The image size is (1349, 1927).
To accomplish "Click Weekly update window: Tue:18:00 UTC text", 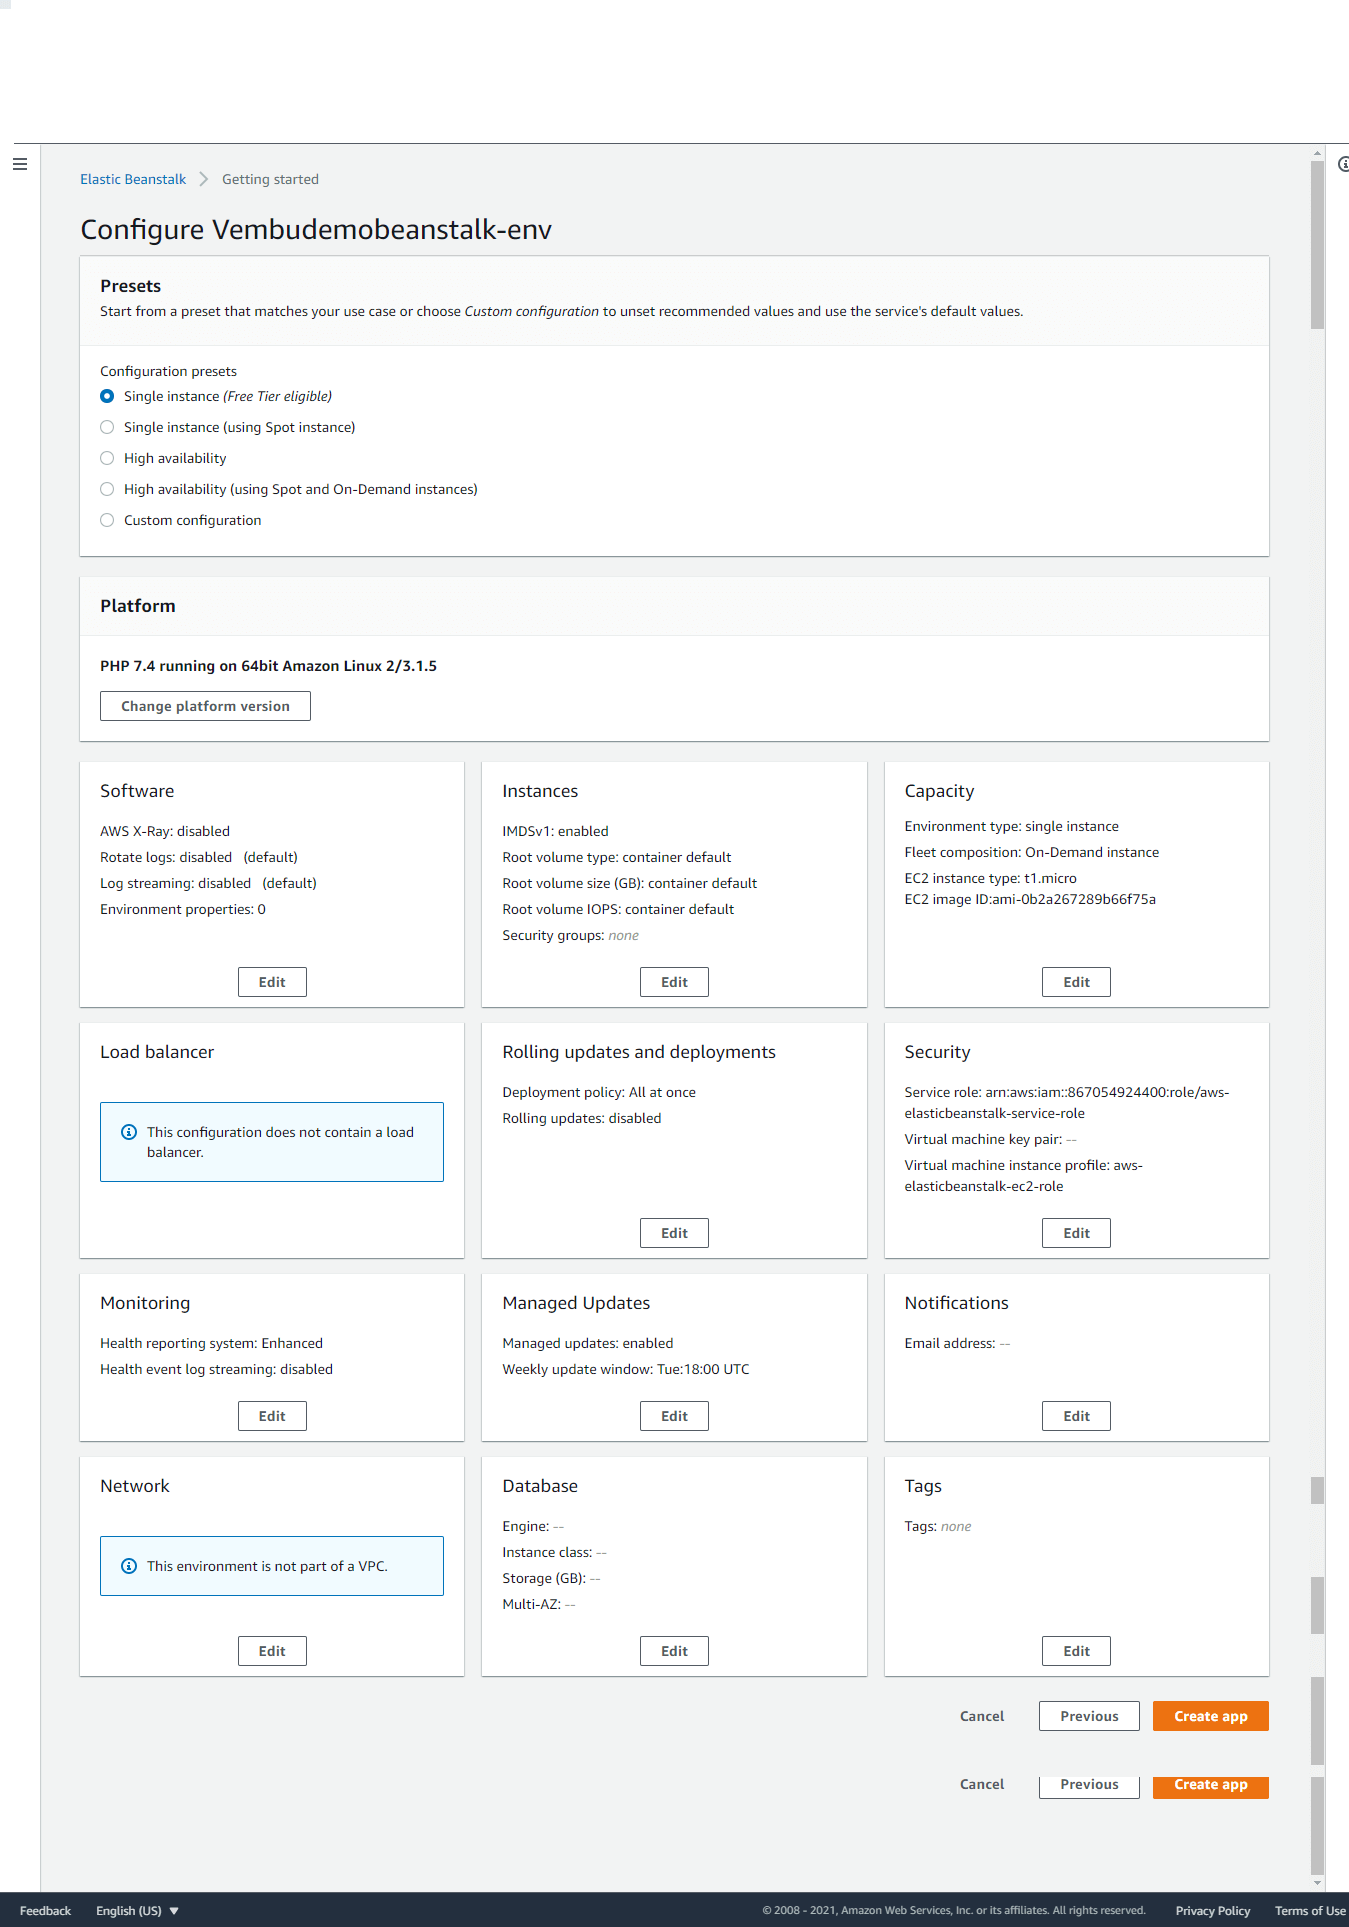I will pyautogui.click(x=625, y=1369).
